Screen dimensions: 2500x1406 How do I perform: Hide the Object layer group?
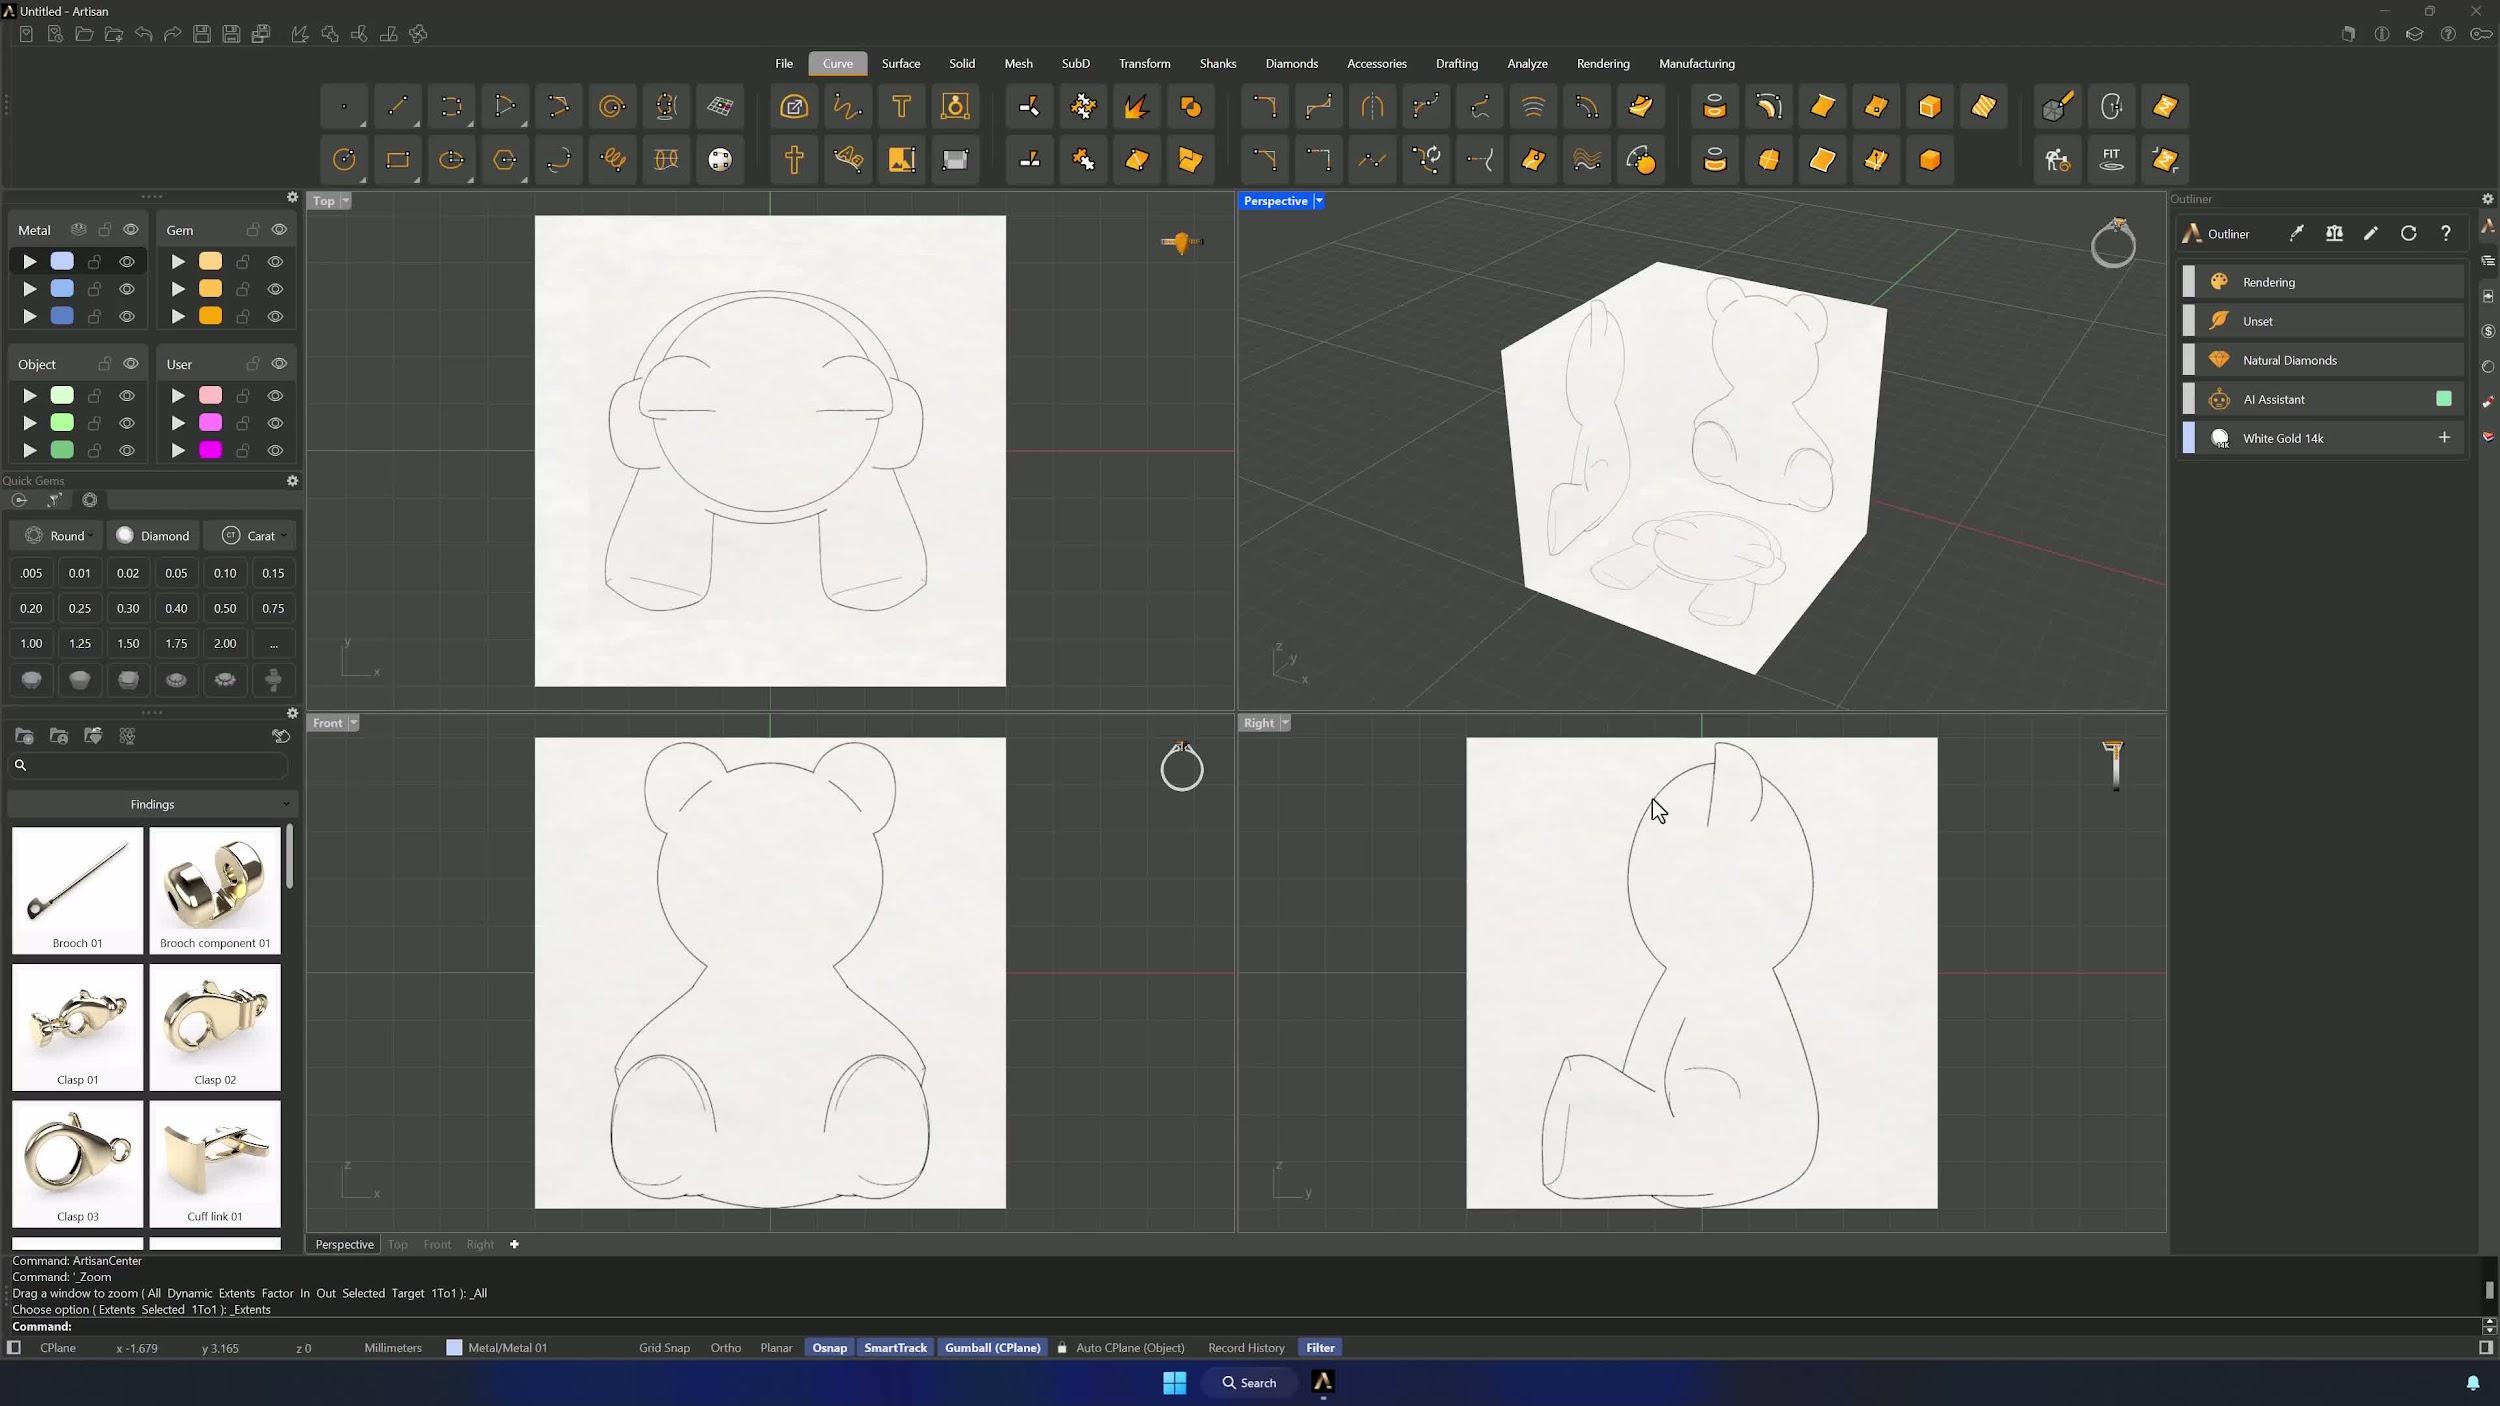(131, 364)
